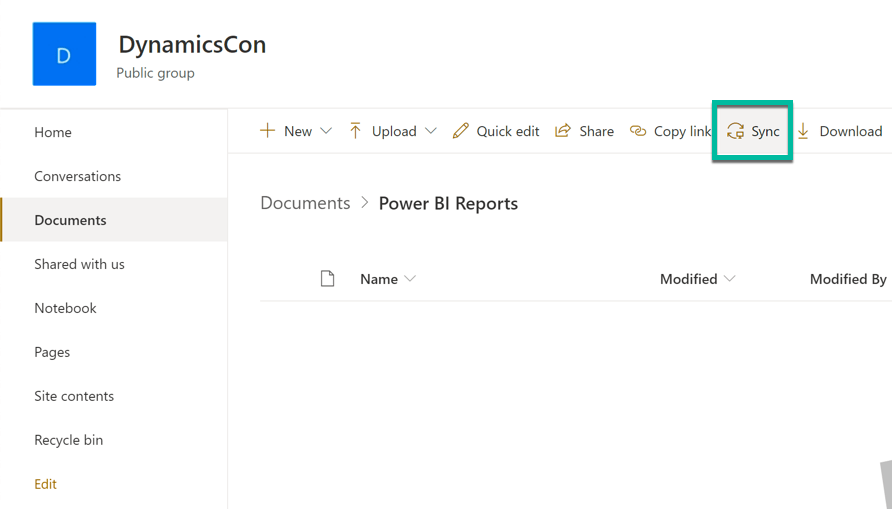This screenshot has height=509, width=892.
Task: Expand the Upload dropdown chevron
Action: coord(431,131)
